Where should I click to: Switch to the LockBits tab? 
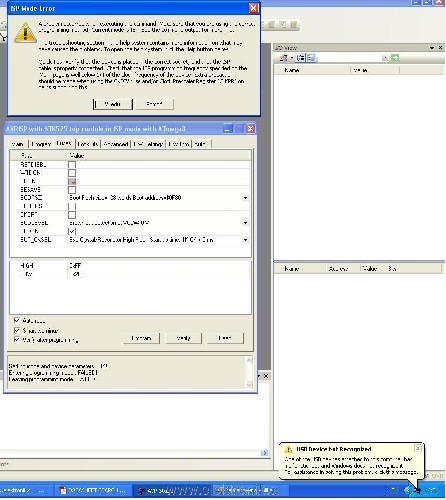88,144
